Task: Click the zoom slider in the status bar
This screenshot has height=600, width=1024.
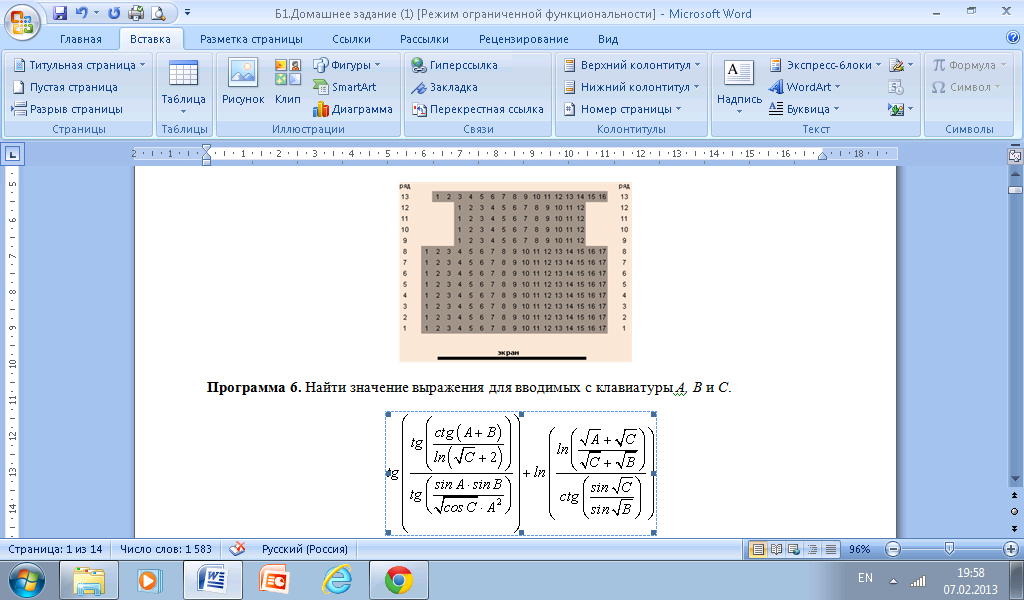Action: (949, 549)
